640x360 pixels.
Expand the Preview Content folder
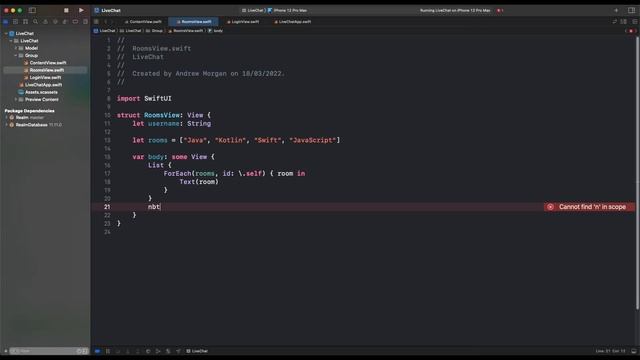pos(16,100)
